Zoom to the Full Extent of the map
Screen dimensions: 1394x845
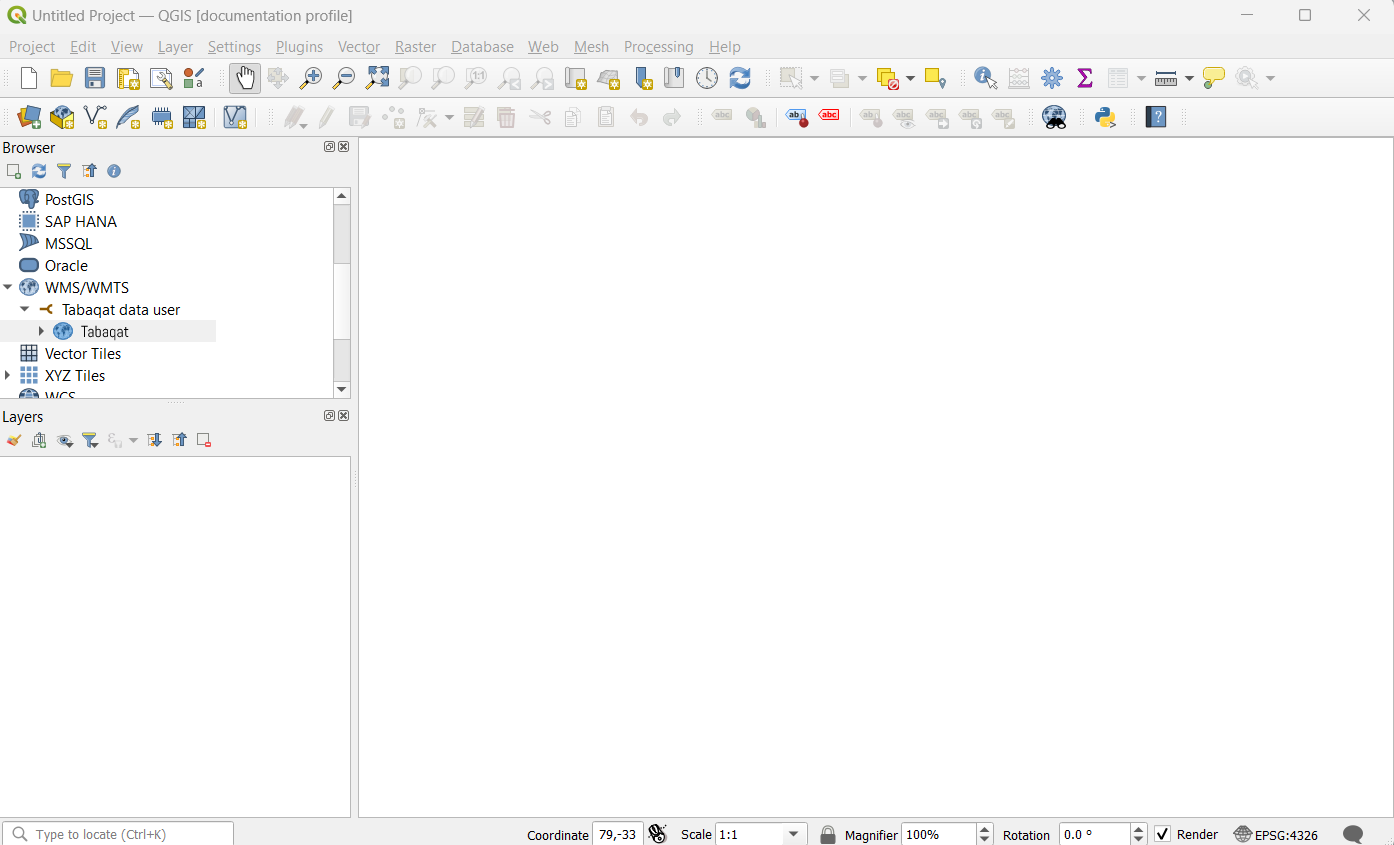(x=377, y=77)
